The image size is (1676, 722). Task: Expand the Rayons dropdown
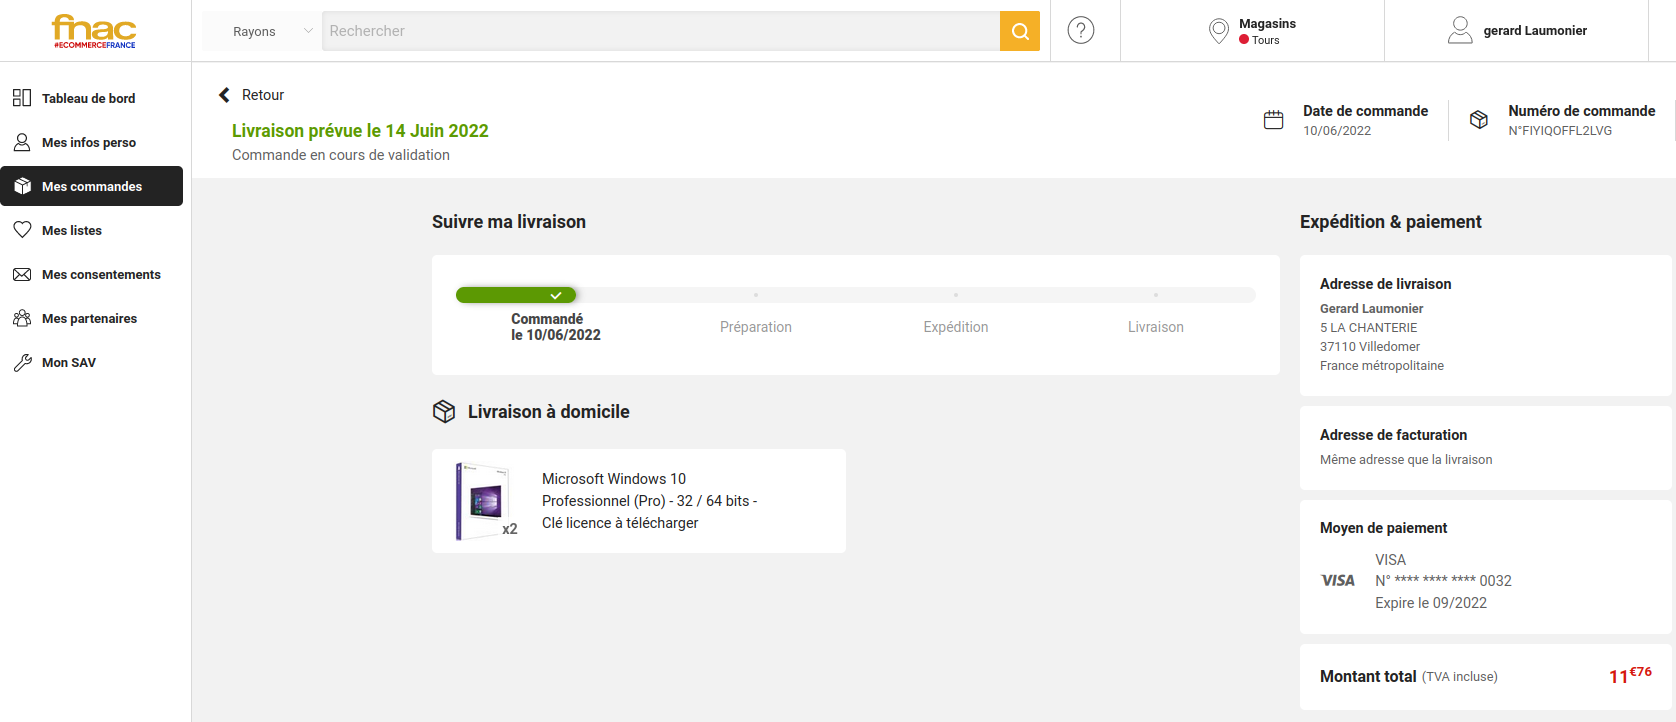pos(262,31)
